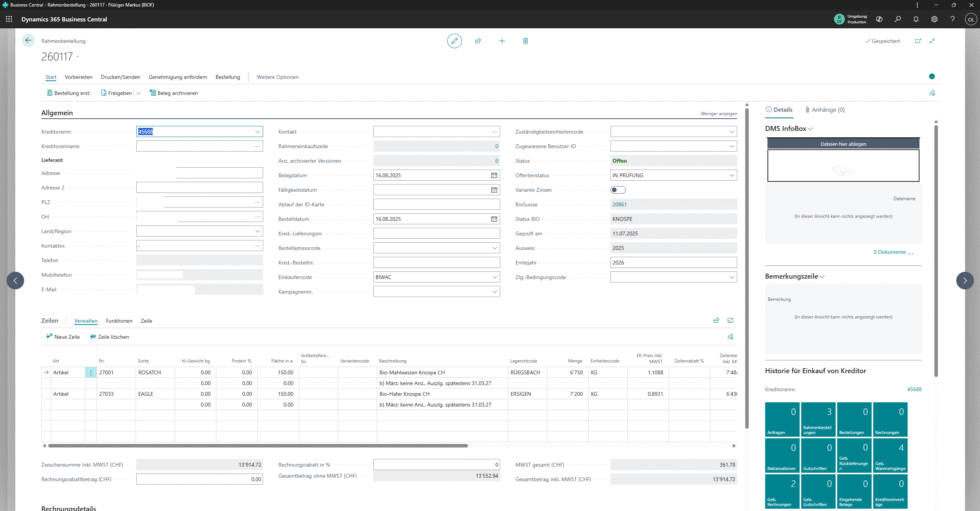Toggle the Variante Zinsen switch

click(618, 189)
